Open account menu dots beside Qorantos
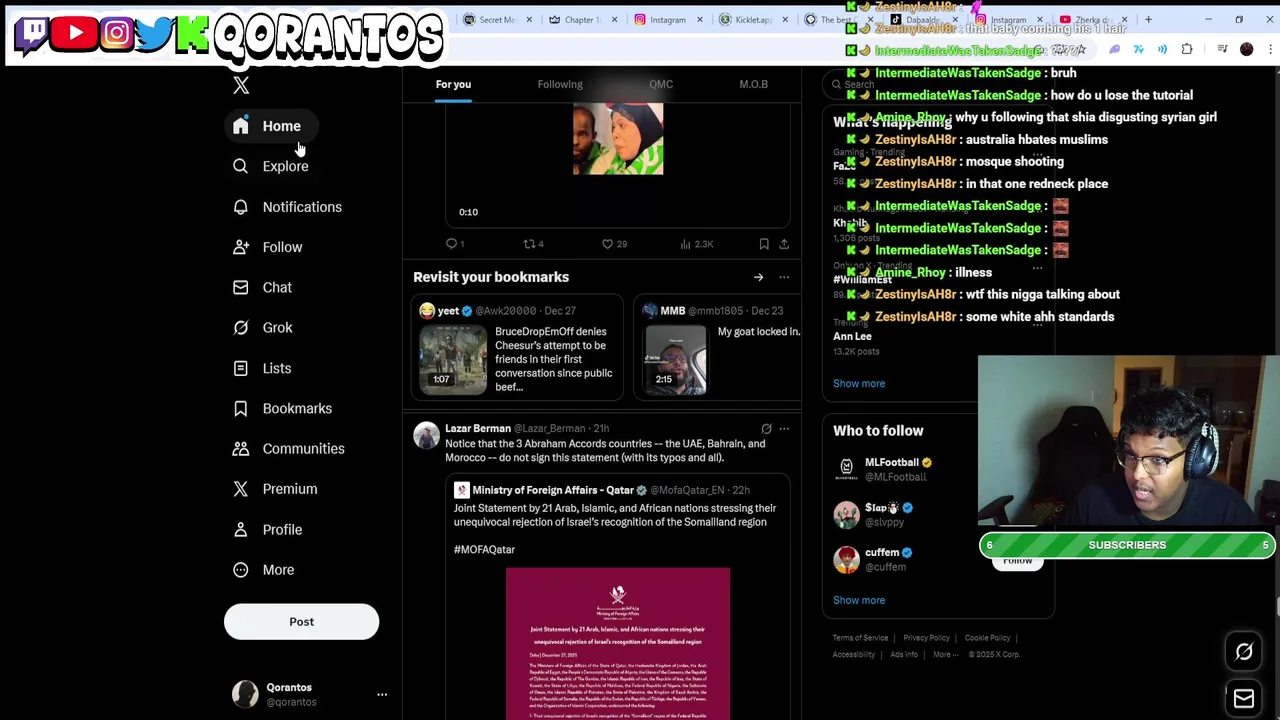 coord(381,694)
